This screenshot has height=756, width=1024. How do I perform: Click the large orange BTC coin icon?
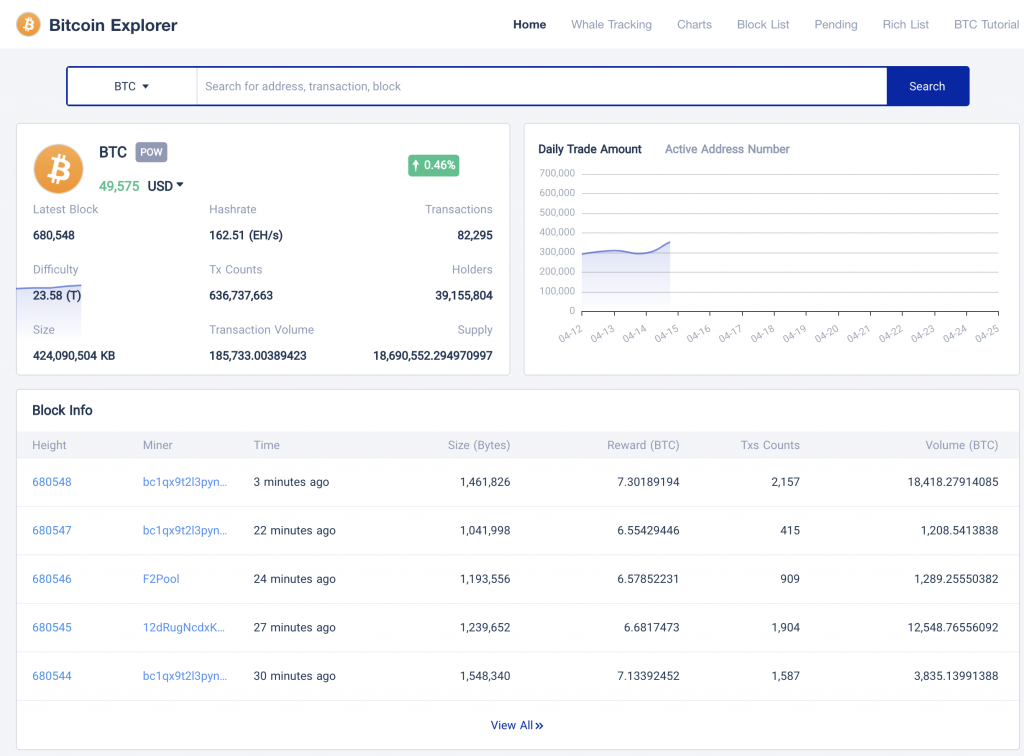pos(59,168)
